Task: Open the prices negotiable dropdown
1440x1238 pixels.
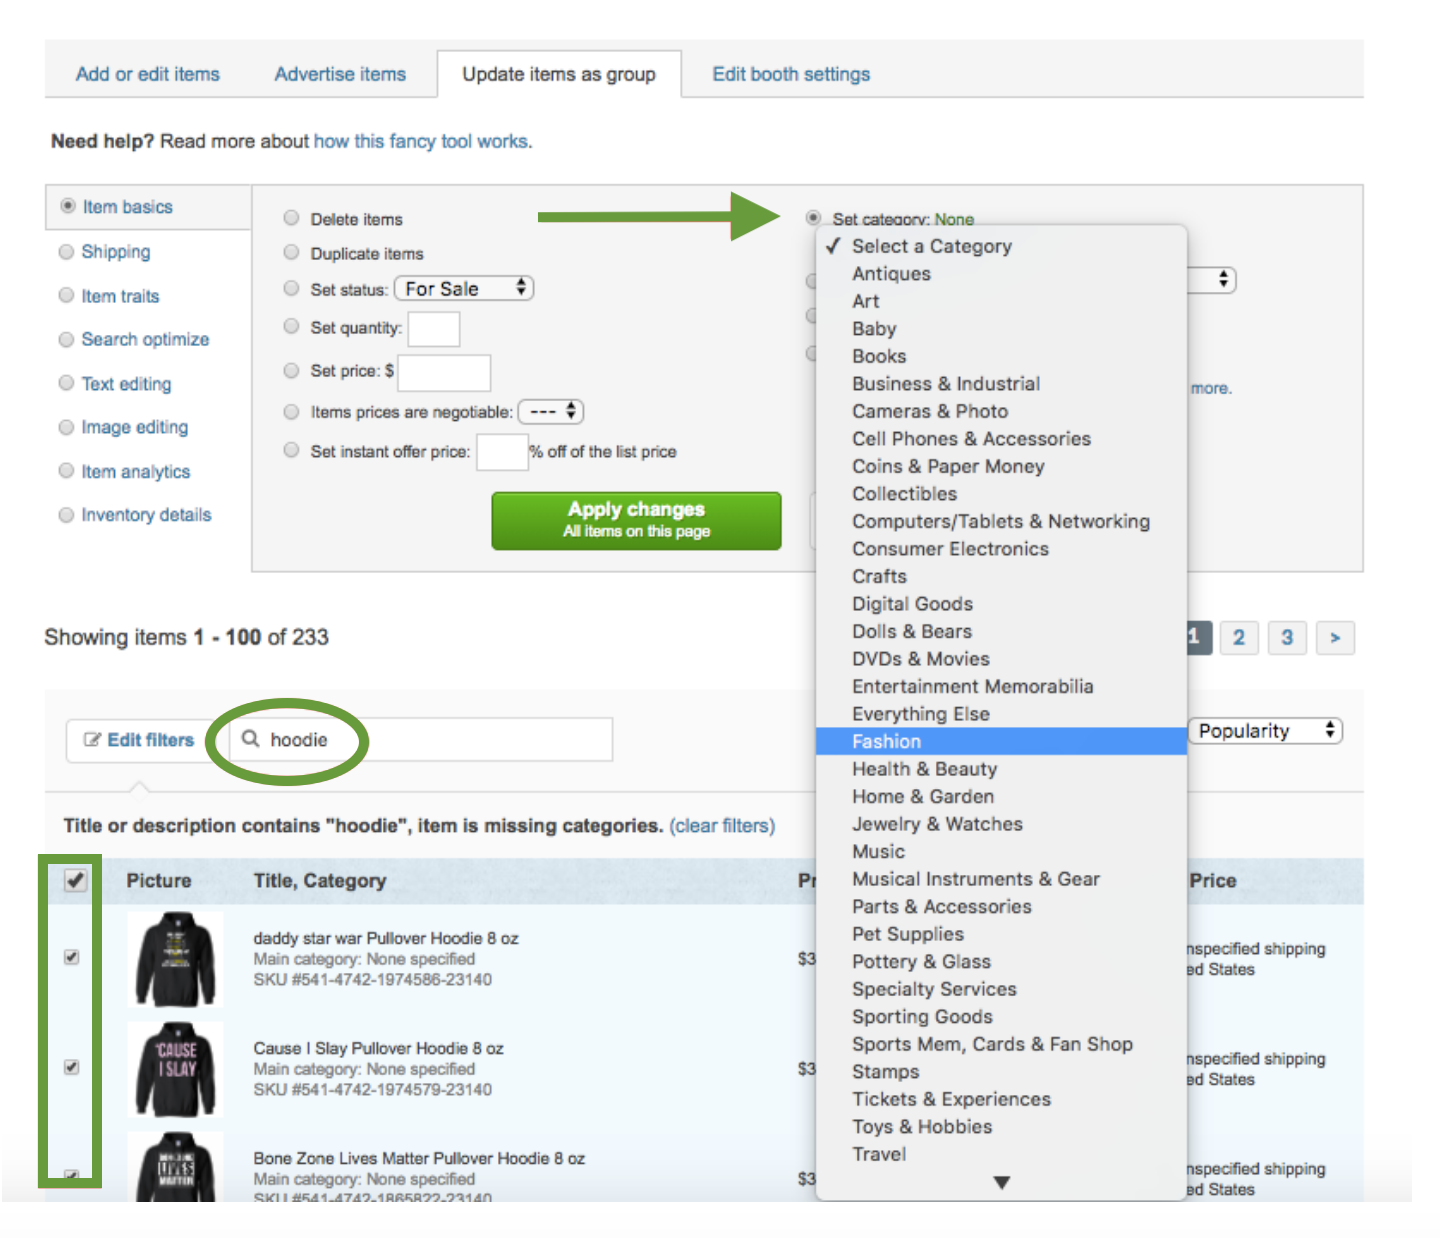Action: 551,411
